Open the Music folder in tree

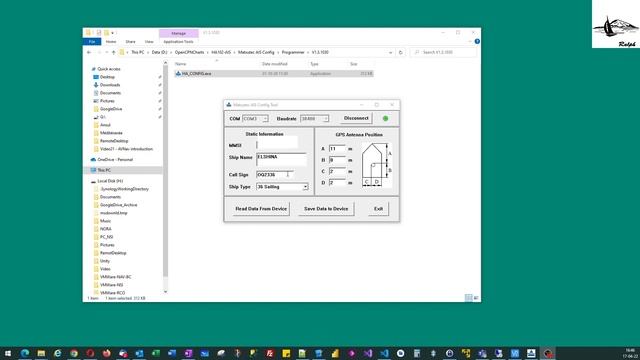[x=105, y=221]
